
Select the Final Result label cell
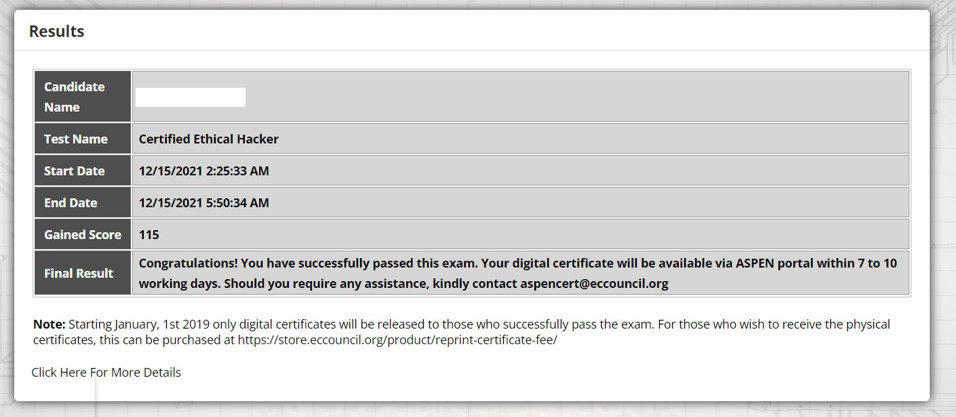[x=83, y=273]
